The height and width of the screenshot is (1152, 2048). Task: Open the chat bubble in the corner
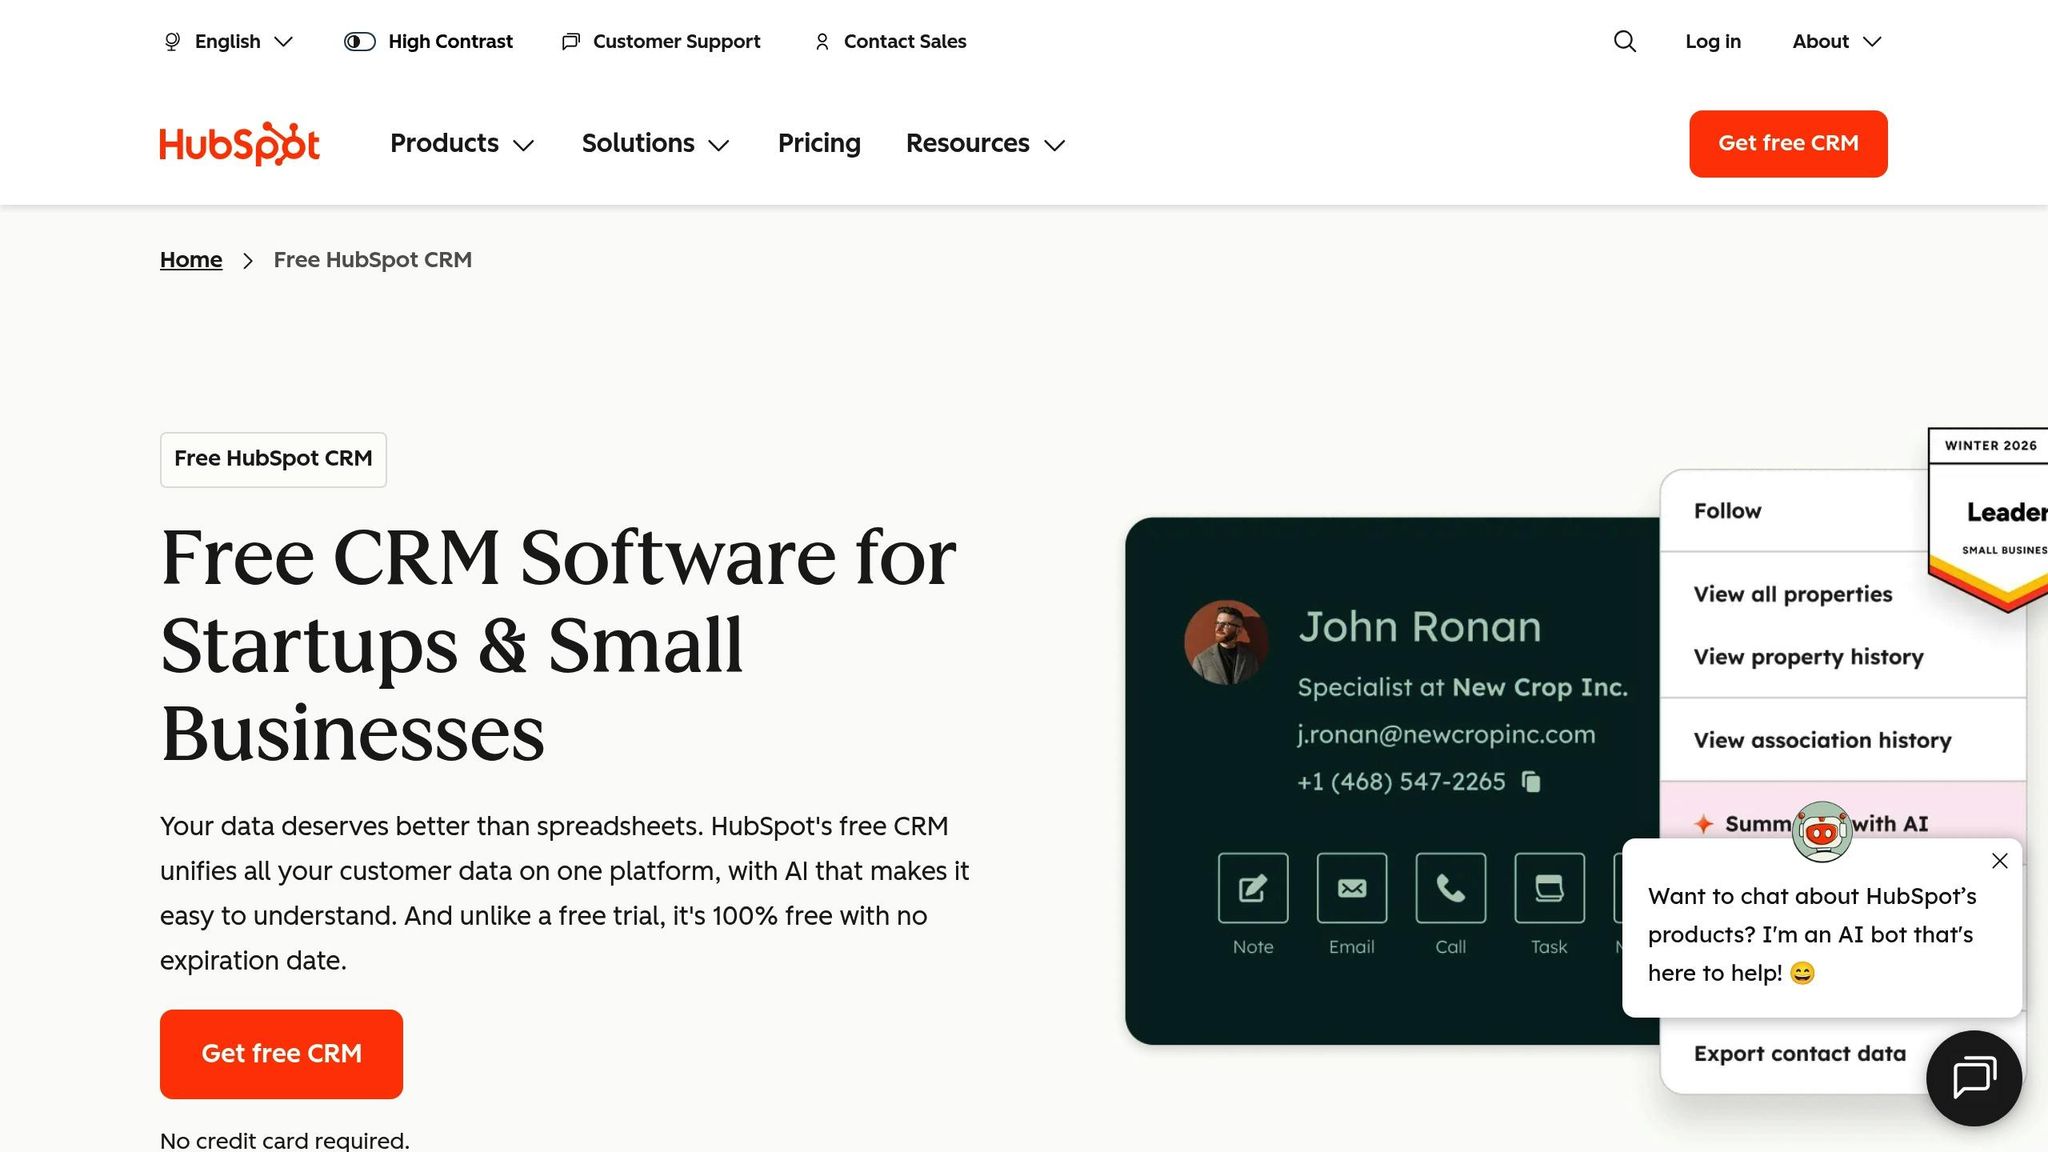(1972, 1077)
